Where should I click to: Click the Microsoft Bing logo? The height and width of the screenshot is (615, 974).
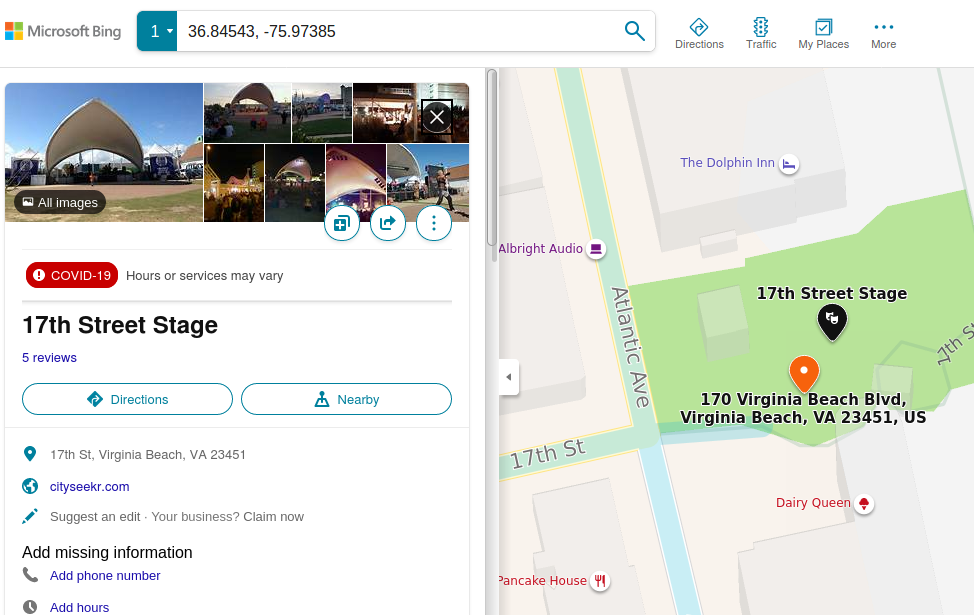63,31
